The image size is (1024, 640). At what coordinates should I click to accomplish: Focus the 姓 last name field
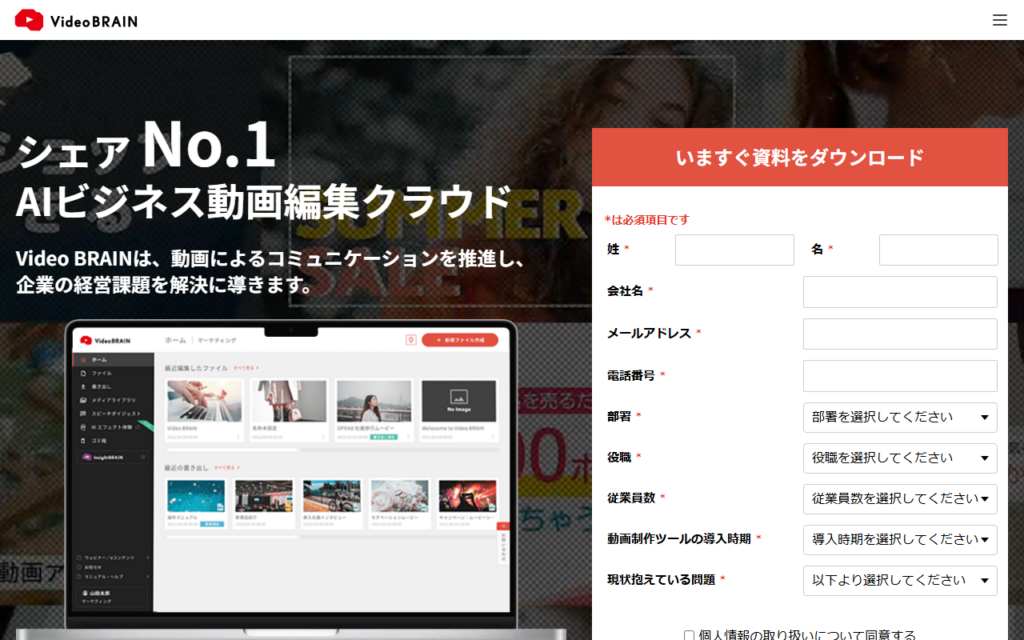[x=734, y=250]
